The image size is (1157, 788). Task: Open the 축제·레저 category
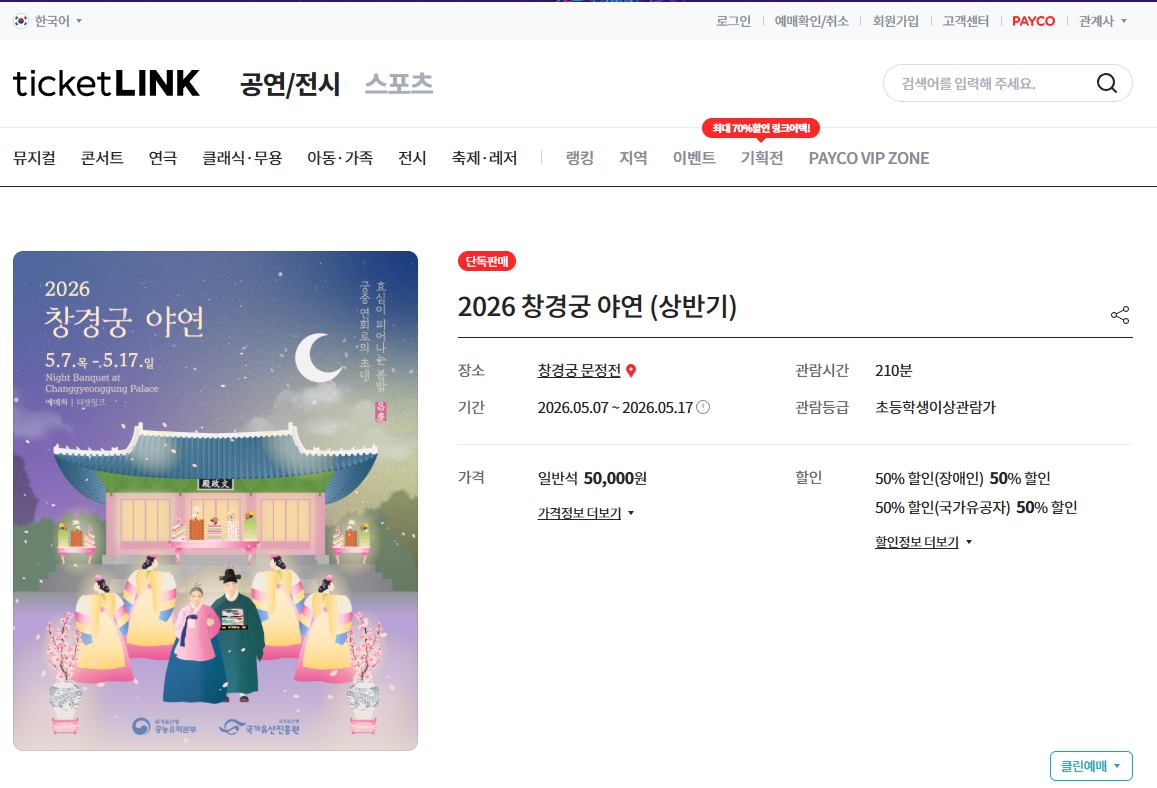pyautogui.click(x=484, y=158)
